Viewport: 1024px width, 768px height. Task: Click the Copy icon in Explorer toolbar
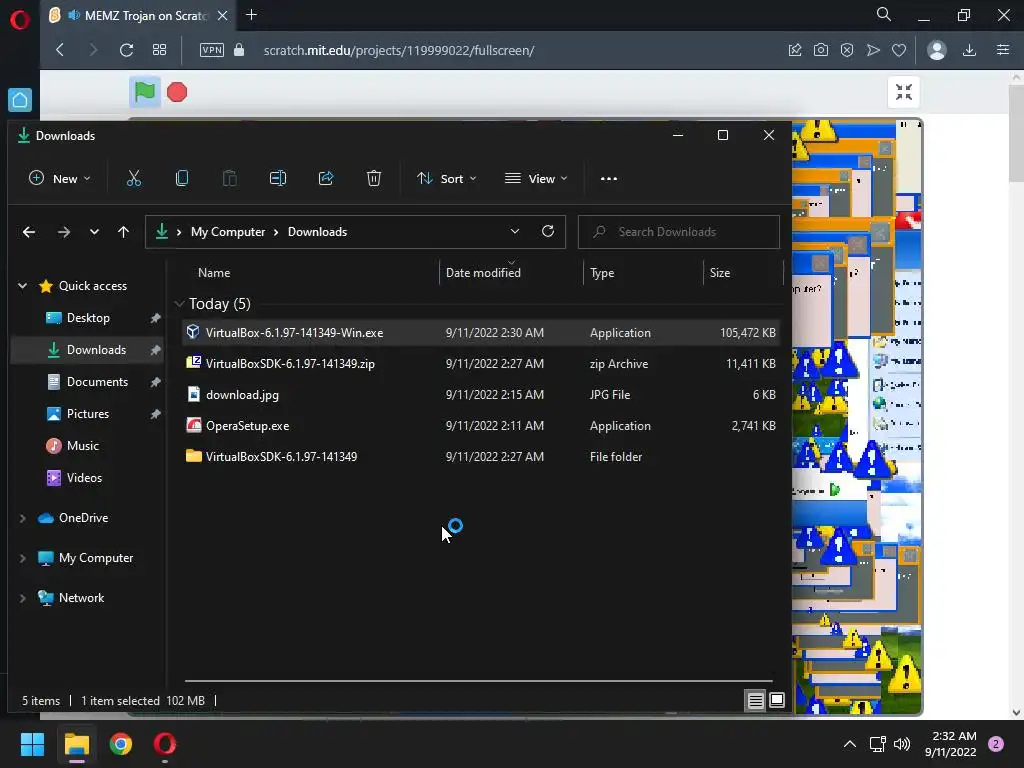tap(182, 178)
